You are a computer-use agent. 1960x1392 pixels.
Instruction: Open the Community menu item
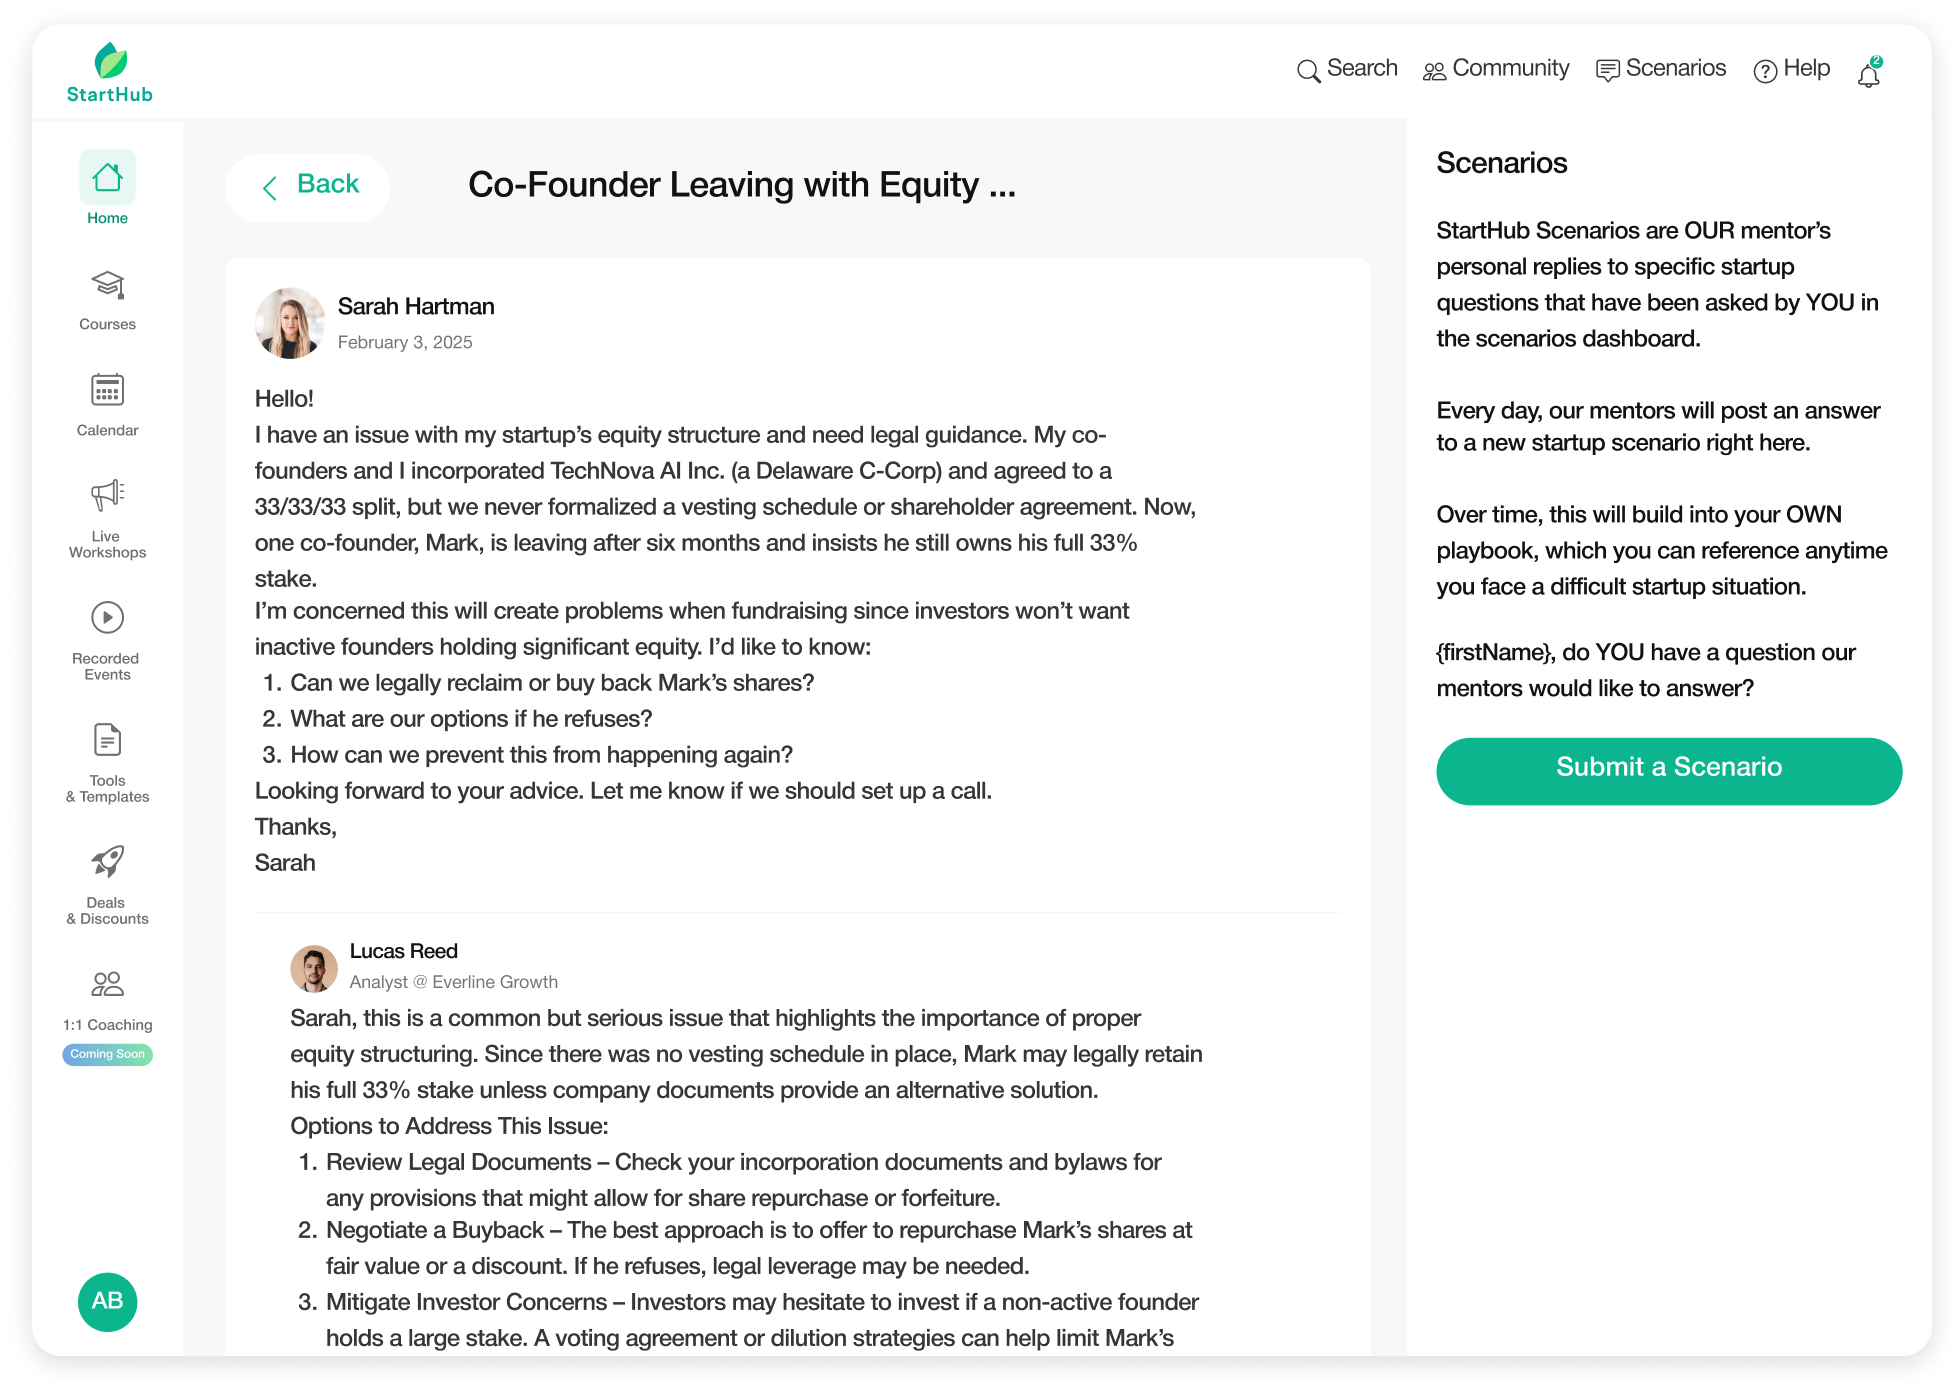[1496, 69]
